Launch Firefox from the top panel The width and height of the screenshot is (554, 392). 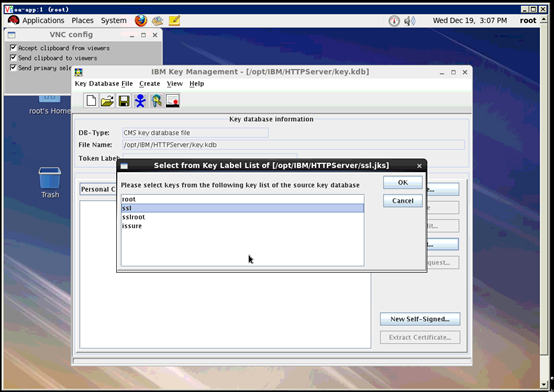141,21
